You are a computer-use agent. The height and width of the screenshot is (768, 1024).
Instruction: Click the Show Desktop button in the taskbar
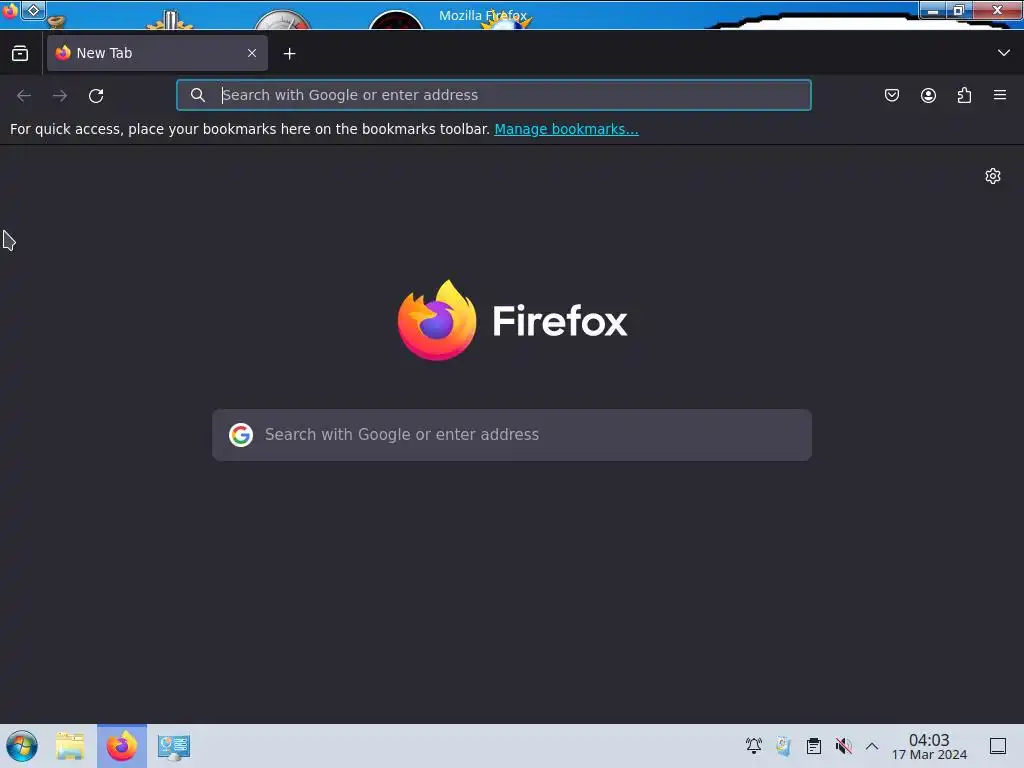[998, 746]
